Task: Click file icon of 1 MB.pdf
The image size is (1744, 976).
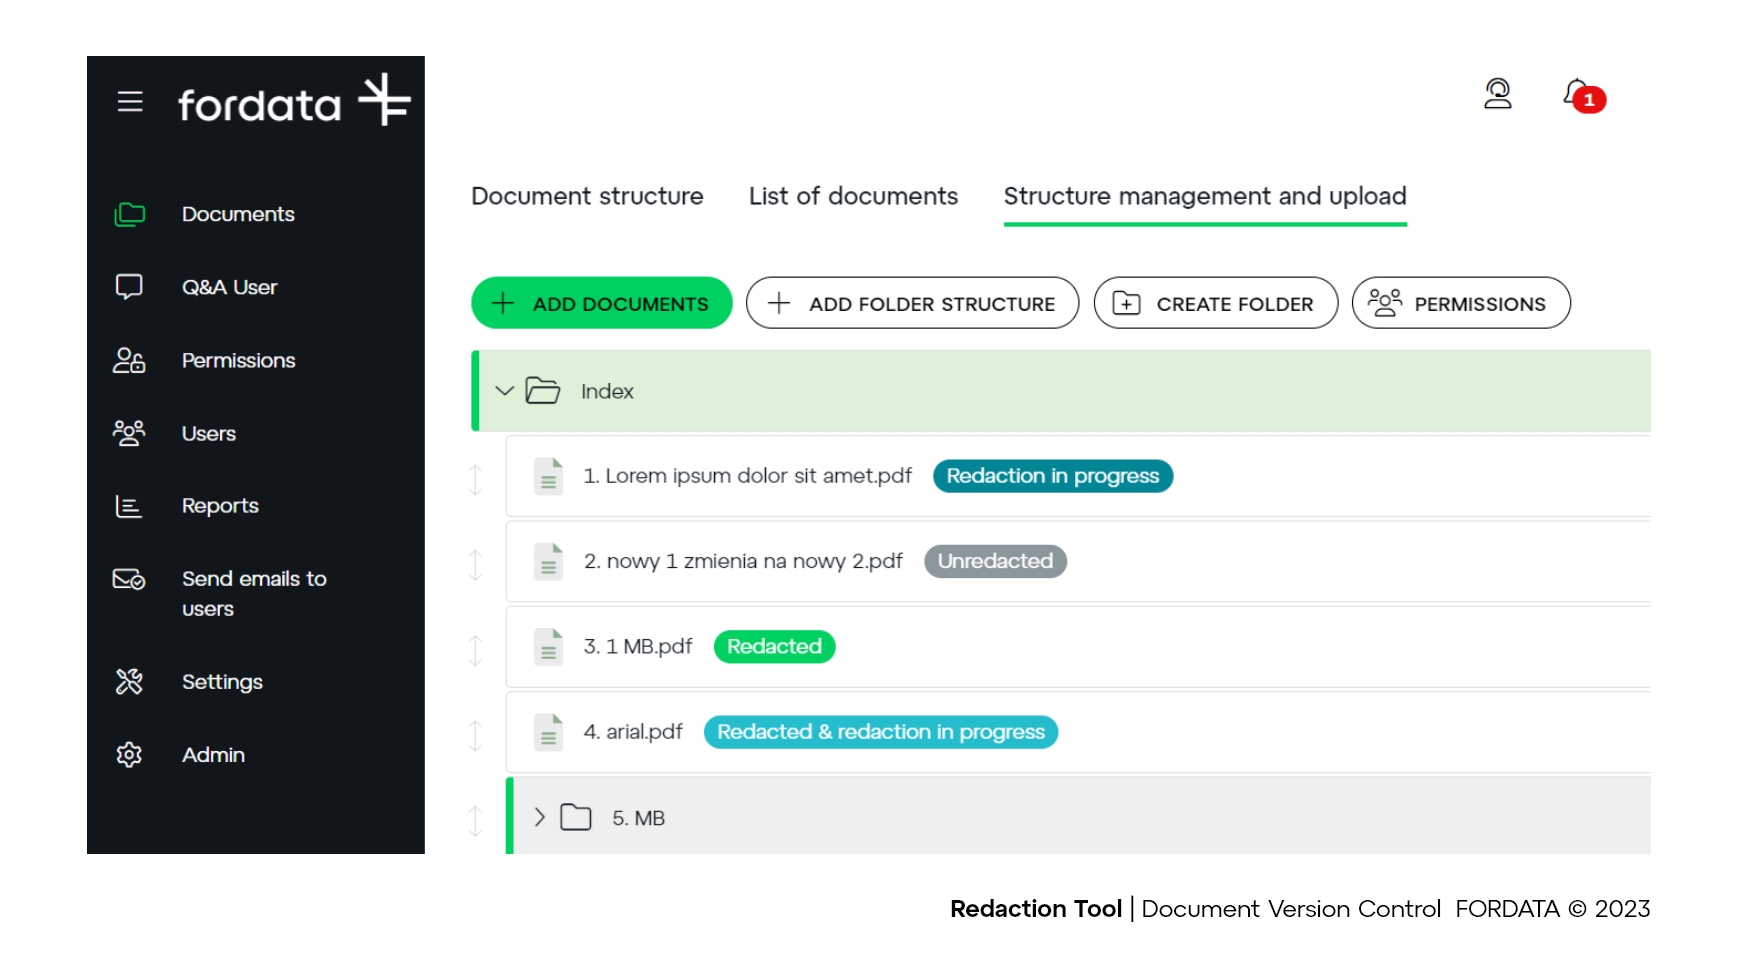Action: [548, 647]
